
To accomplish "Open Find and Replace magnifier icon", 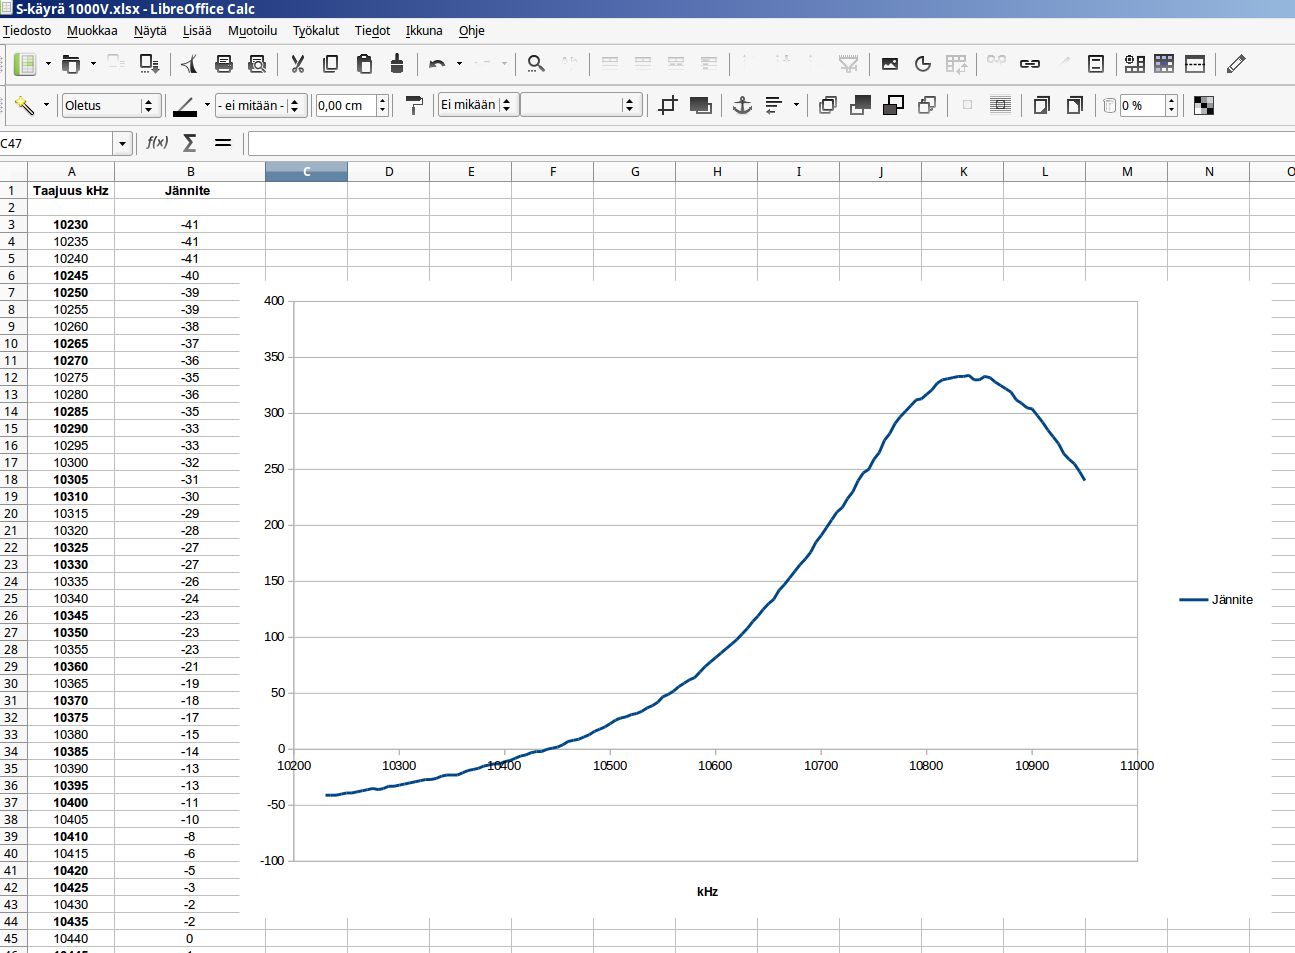I will 536,64.
